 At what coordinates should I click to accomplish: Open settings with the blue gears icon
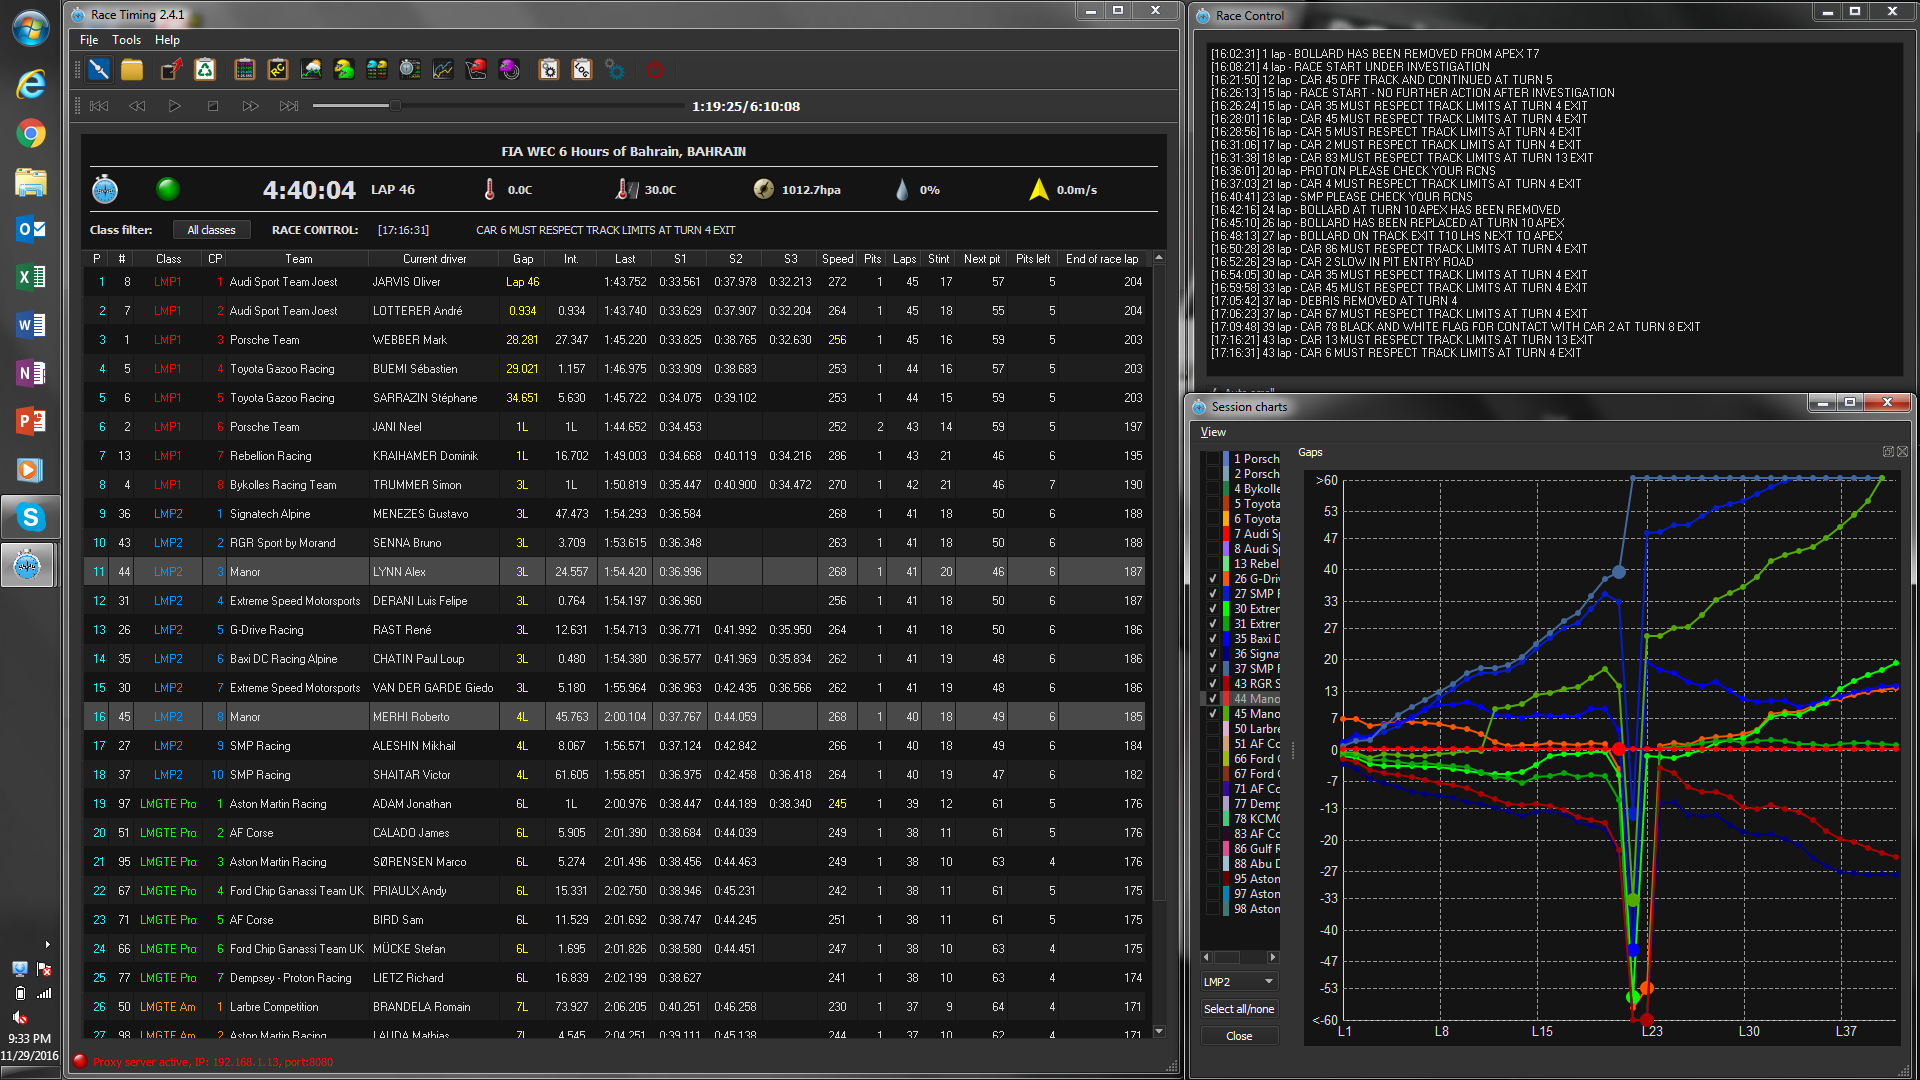(x=615, y=69)
